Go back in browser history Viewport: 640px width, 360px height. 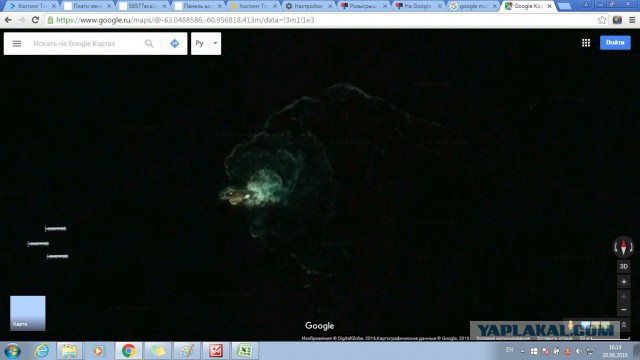[x=8, y=20]
